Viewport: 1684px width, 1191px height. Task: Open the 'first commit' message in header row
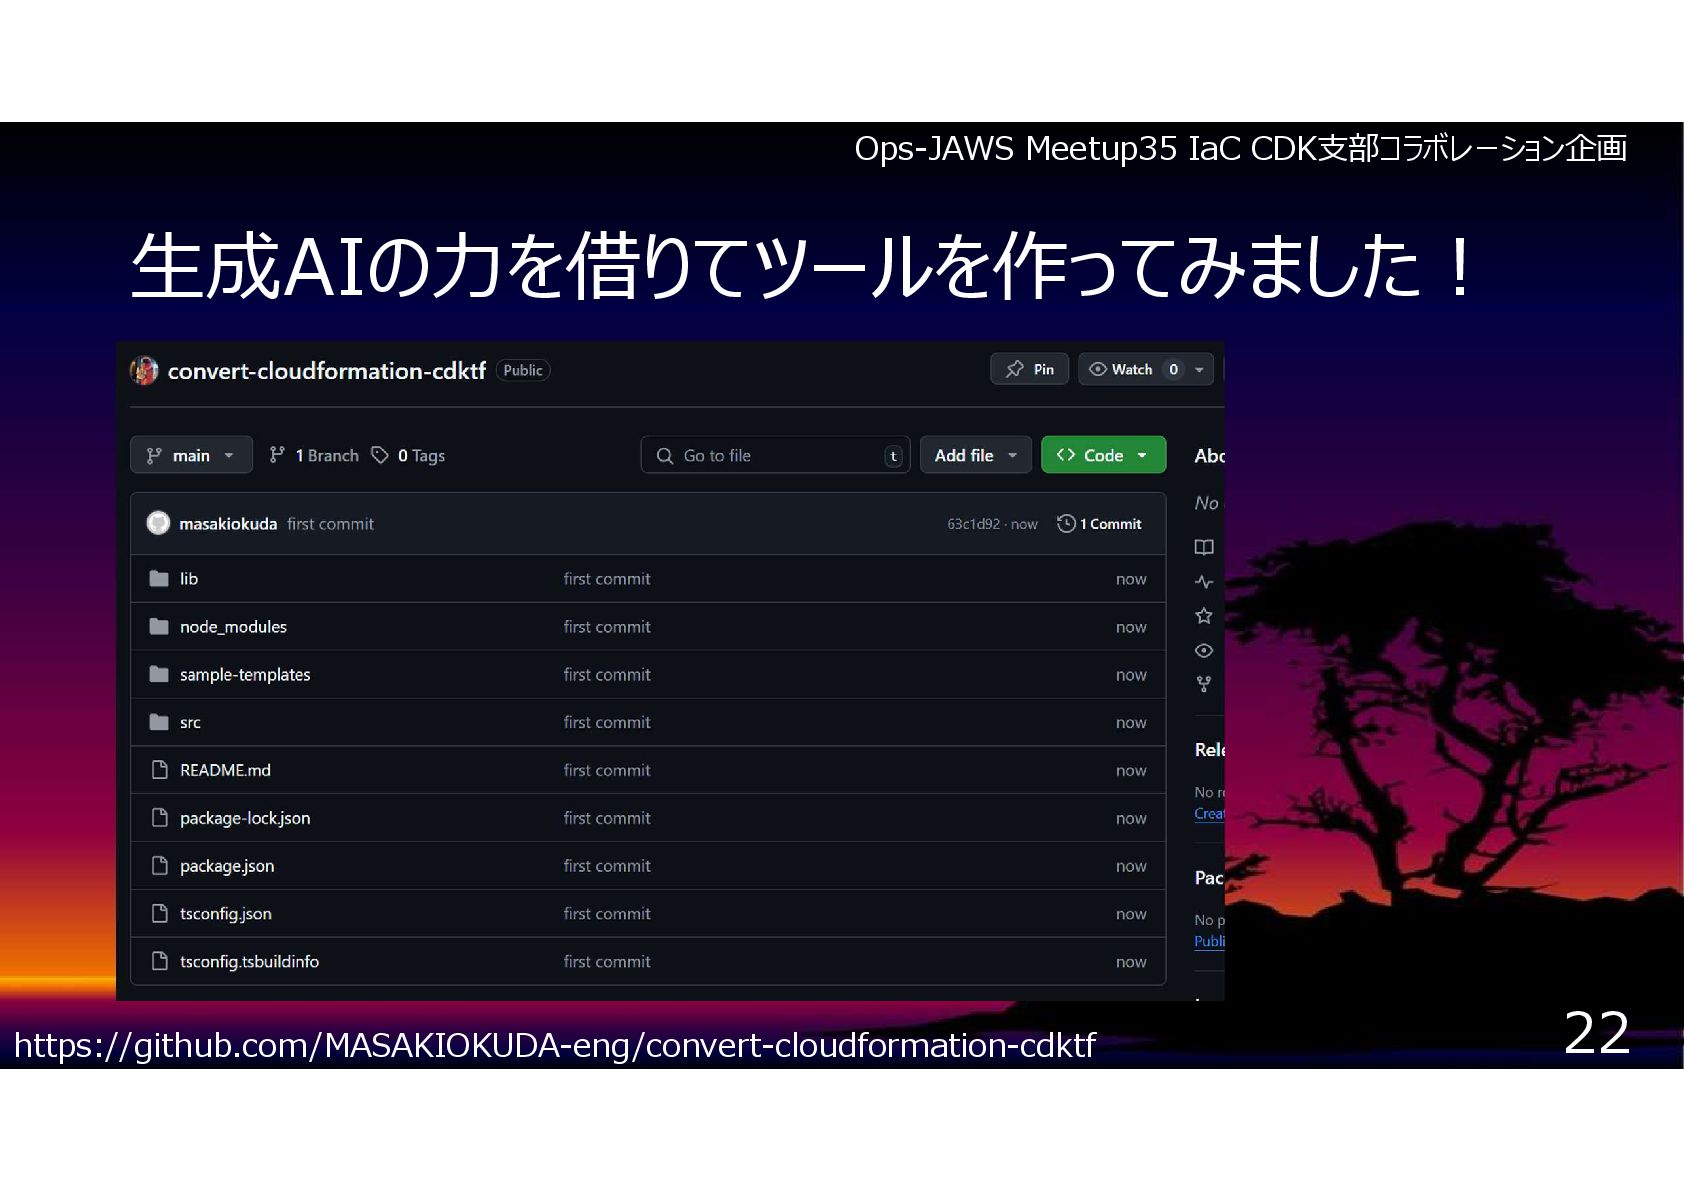330,524
